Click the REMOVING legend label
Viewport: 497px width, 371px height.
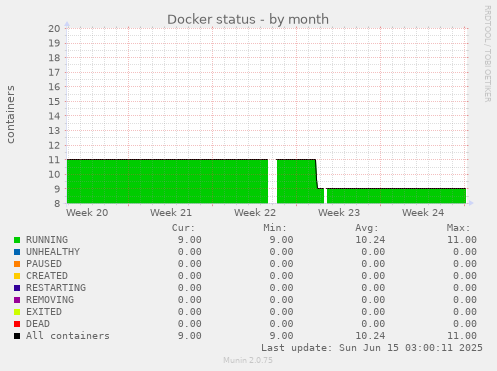(50, 300)
